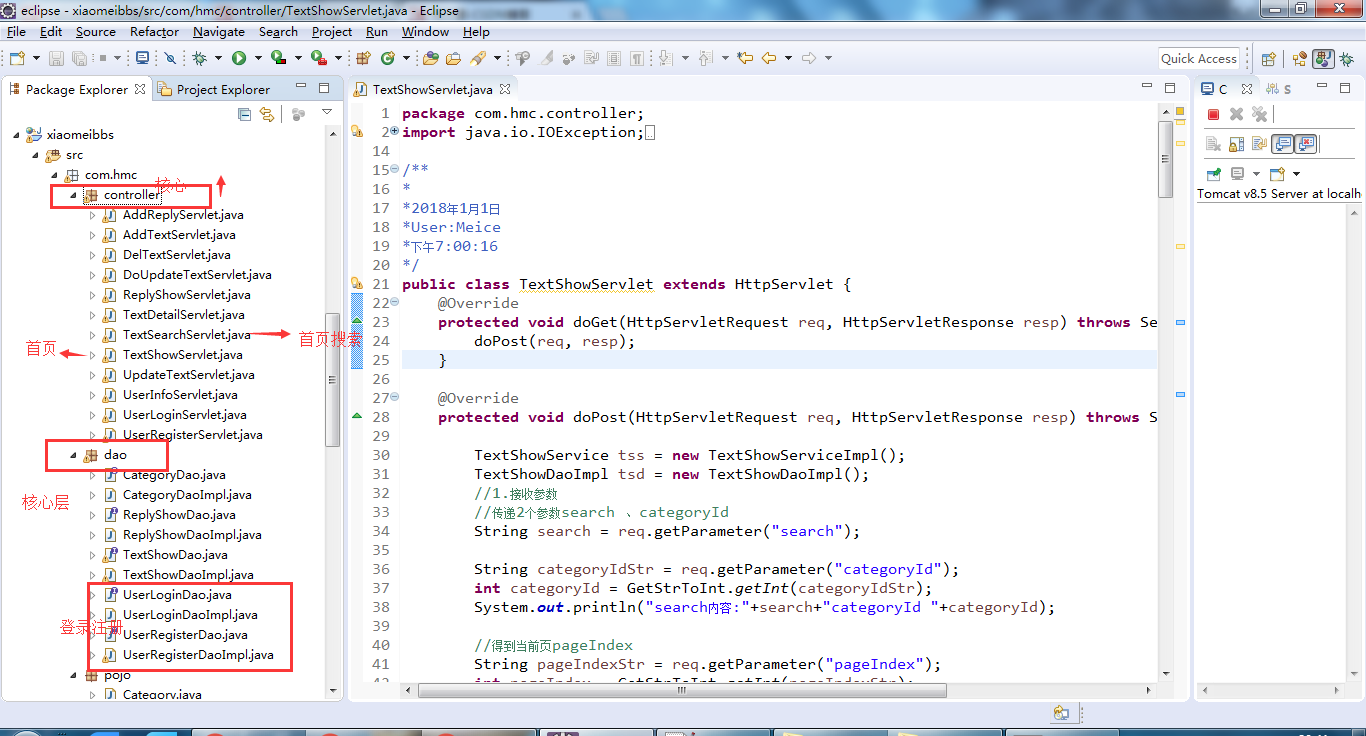Screen dimensions: 1366x736
Task: Toggle Link with Editor in Package Explorer
Action: point(267,114)
